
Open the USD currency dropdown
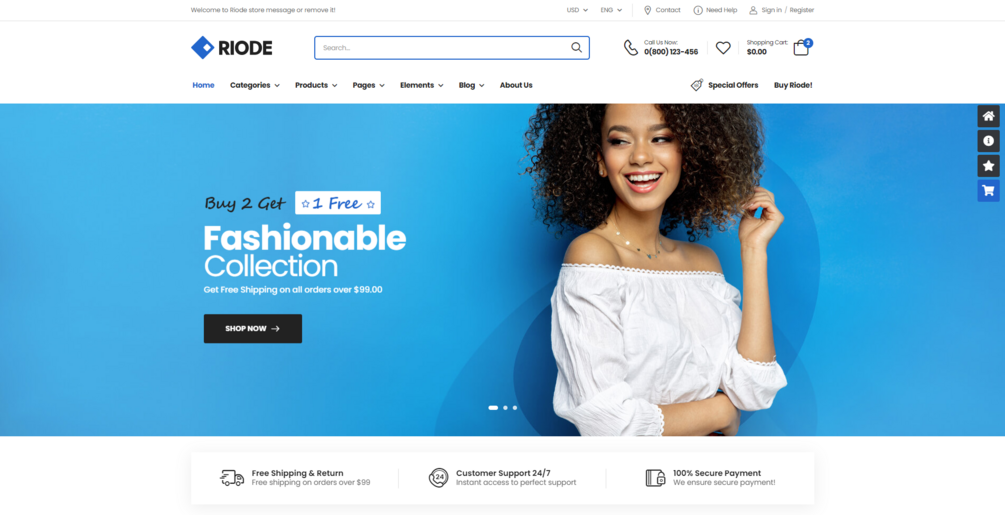tap(577, 10)
